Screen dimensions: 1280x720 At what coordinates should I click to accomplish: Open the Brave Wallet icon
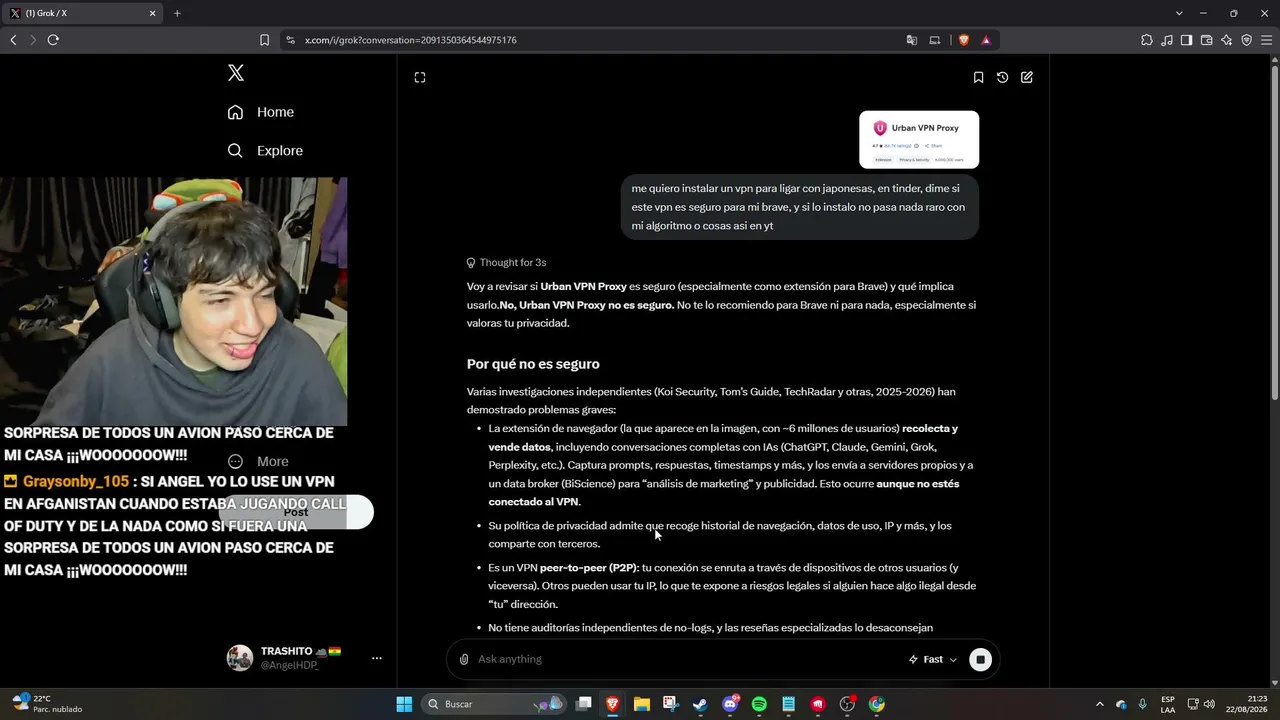(1206, 40)
